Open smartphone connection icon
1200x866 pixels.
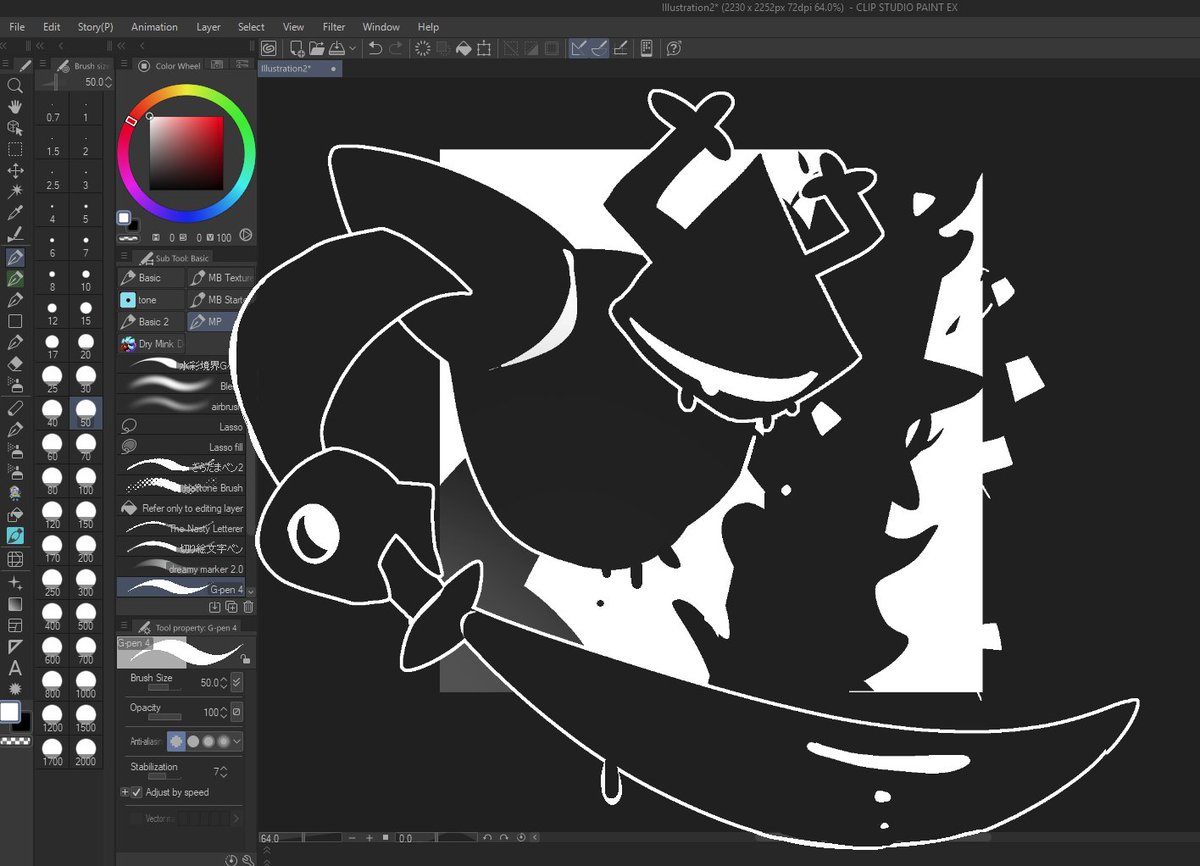coord(646,48)
